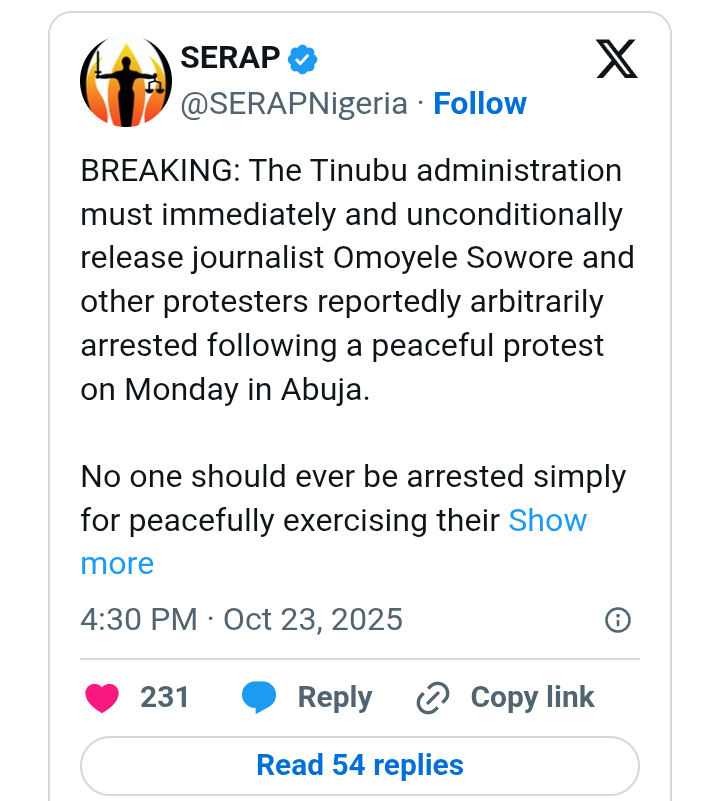The image size is (720, 801).
Task: Click the blue verified badge beside SERAP
Action: coord(302,60)
